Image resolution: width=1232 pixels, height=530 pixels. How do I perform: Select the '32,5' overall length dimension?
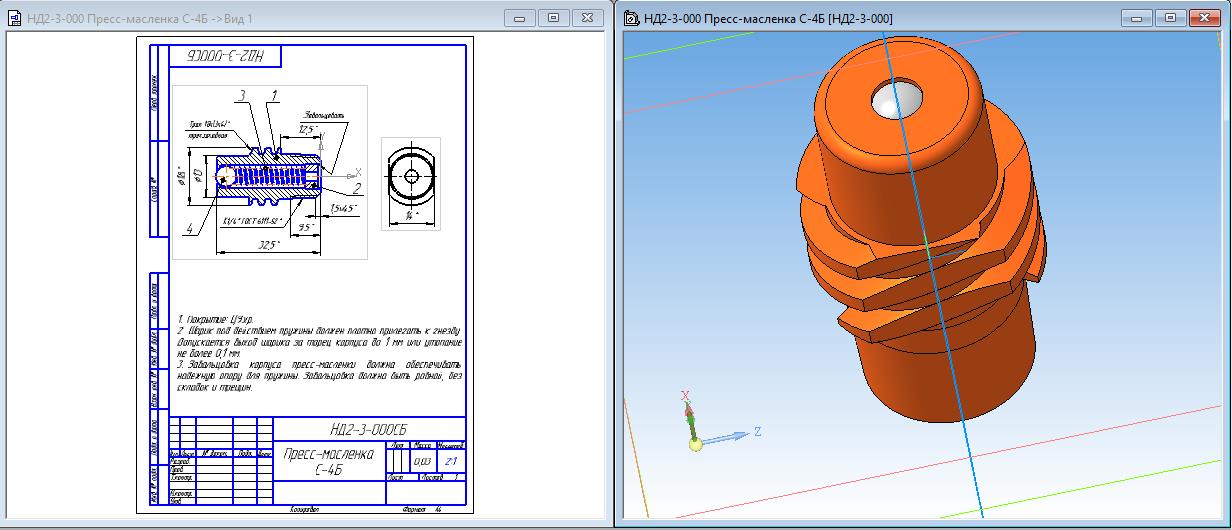coord(268,245)
